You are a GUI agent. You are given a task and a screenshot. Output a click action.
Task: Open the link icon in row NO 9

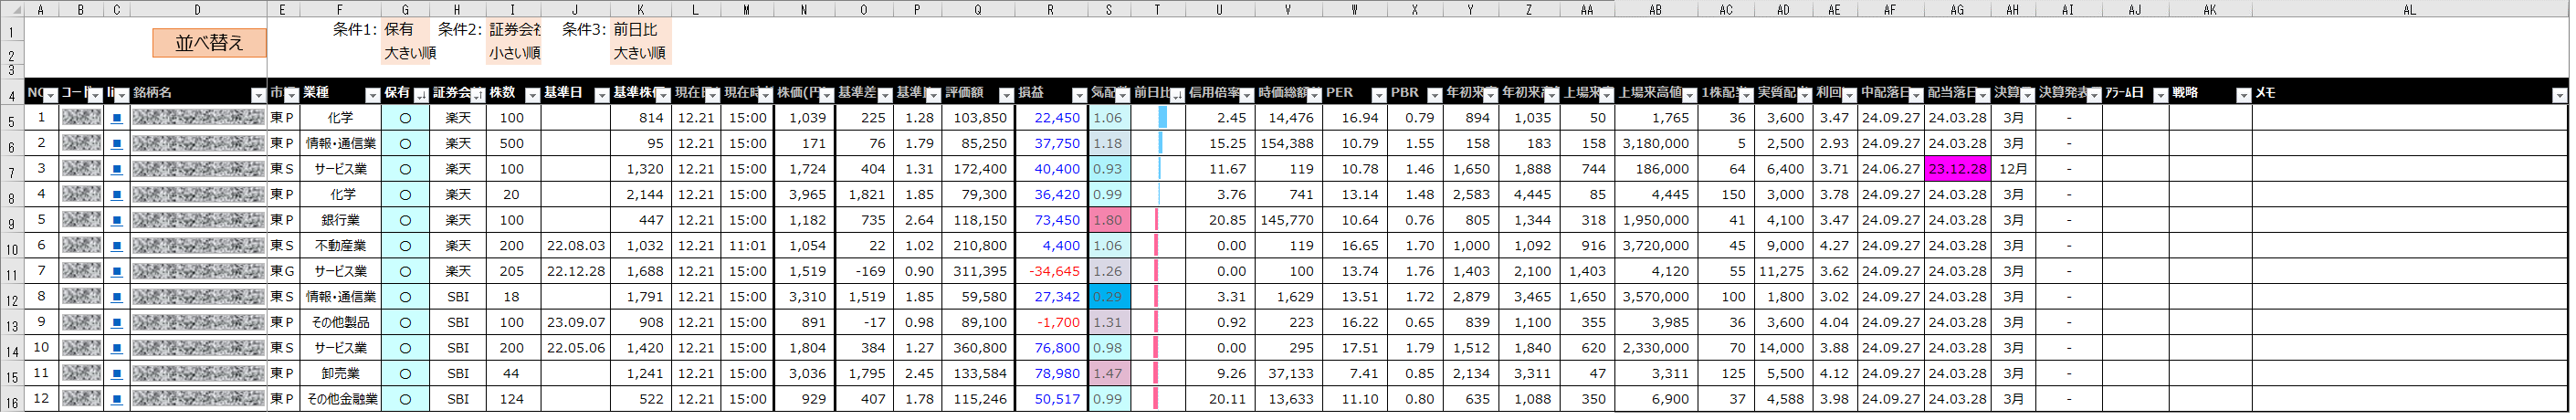[117, 322]
